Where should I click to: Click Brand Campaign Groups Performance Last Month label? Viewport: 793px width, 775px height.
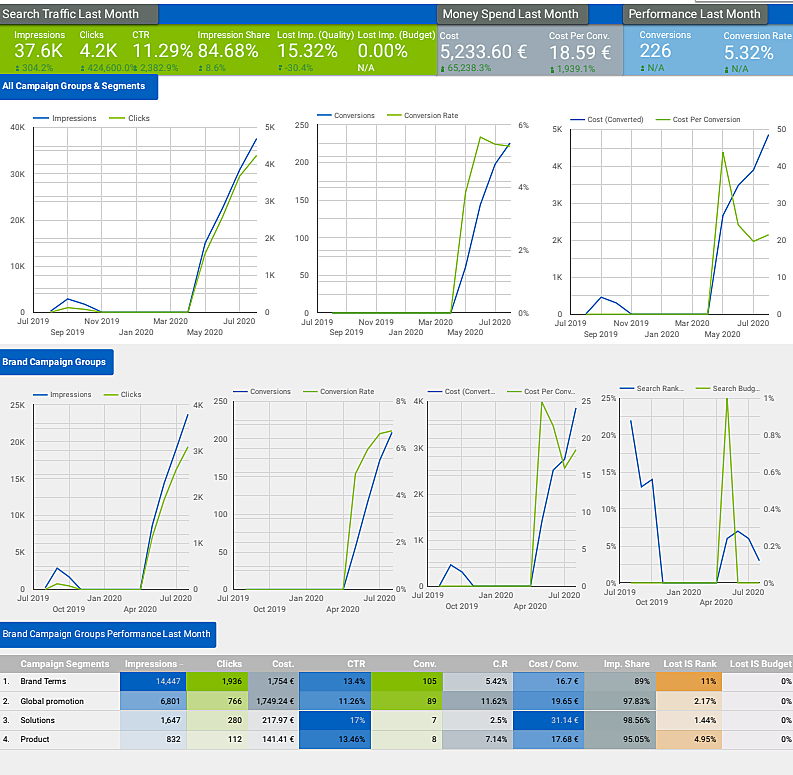(x=107, y=634)
